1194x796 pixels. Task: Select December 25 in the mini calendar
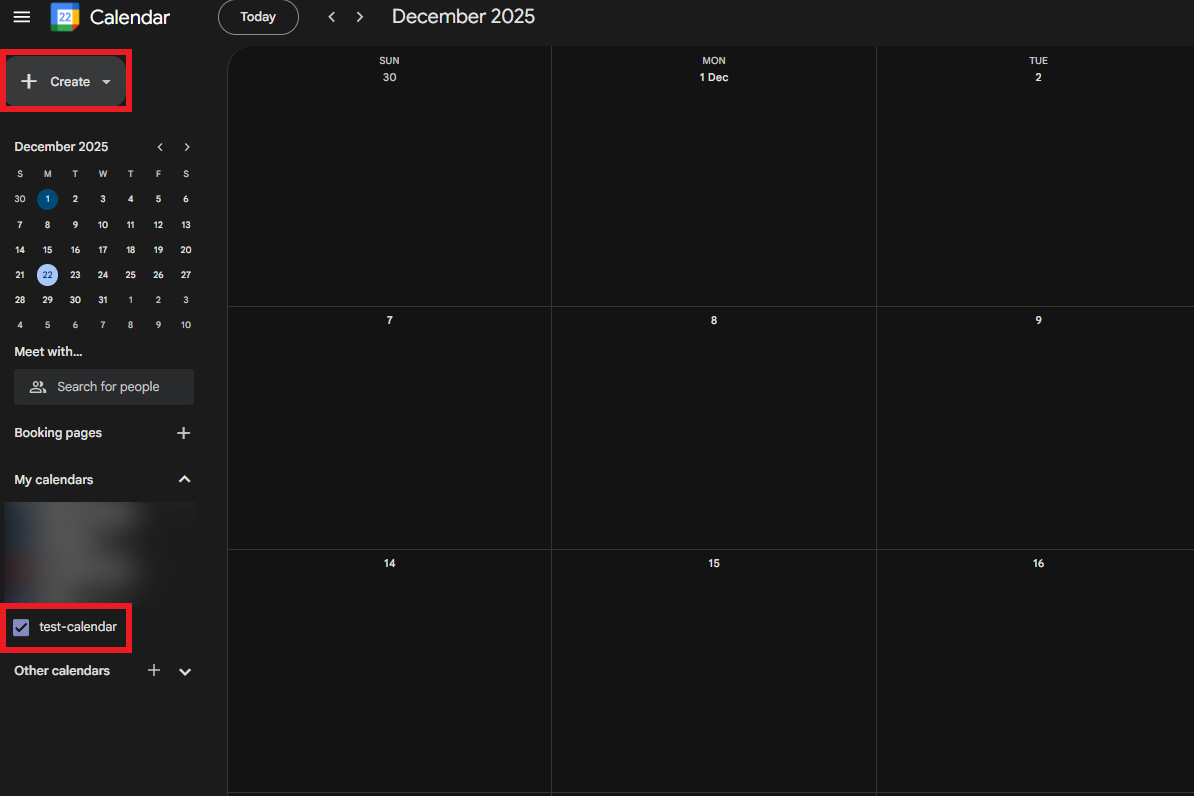[x=130, y=274]
